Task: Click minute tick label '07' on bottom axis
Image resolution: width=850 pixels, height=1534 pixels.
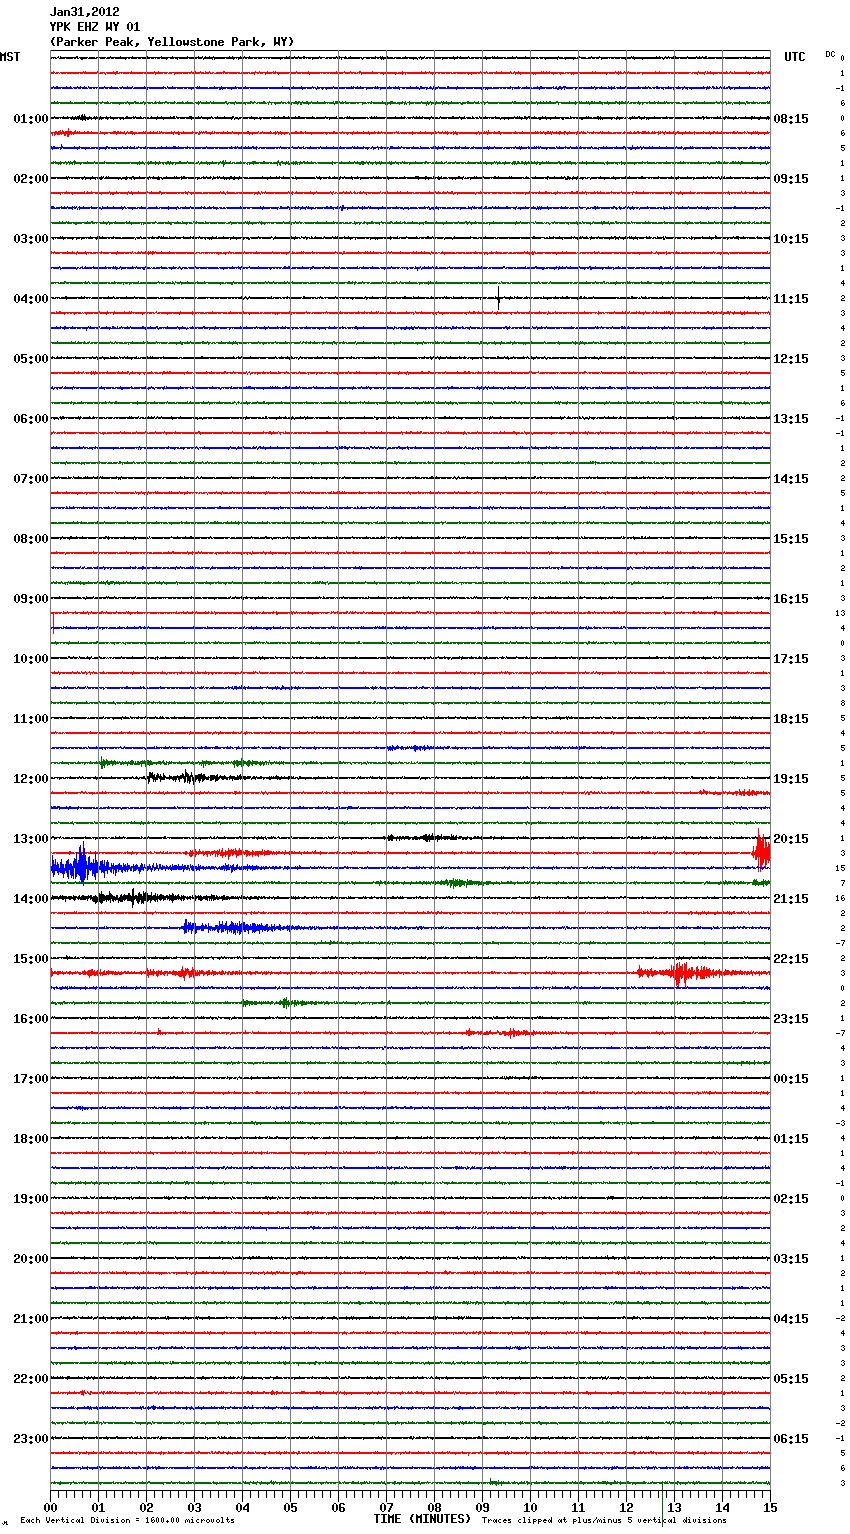Action: pyautogui.click(x=386, y=1507)
